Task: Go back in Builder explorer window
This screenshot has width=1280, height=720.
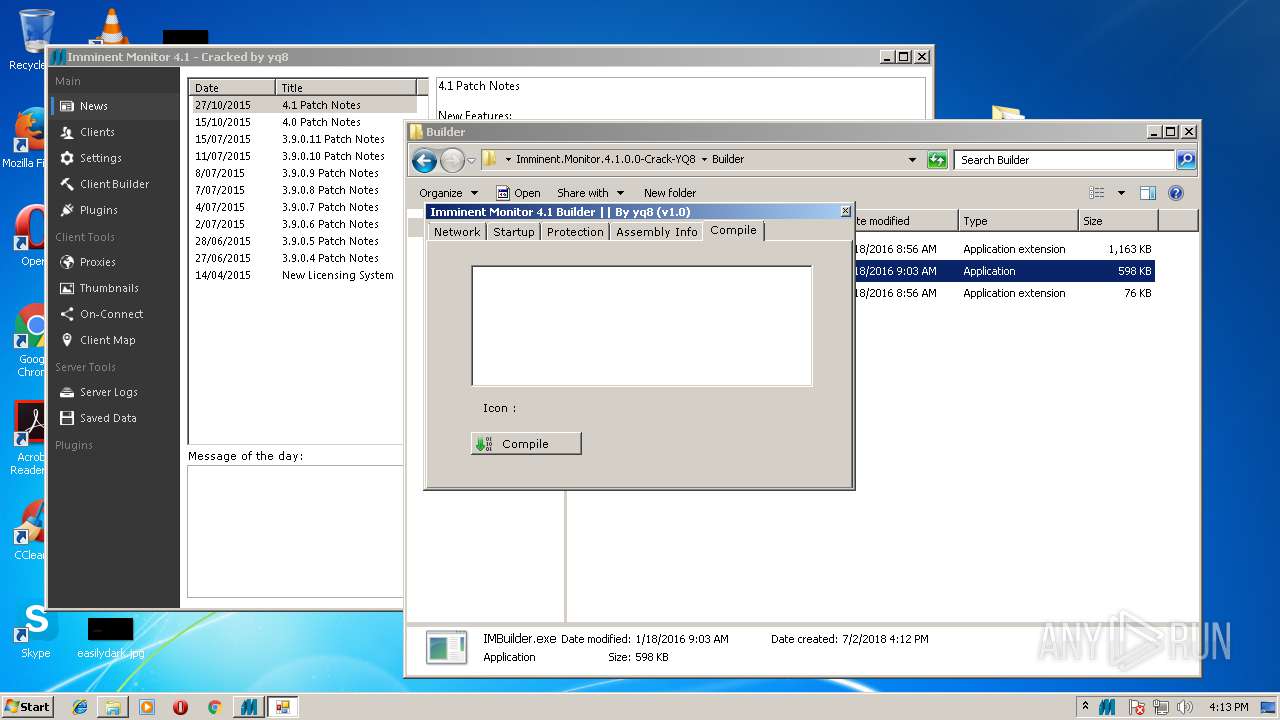Action: 424,160
